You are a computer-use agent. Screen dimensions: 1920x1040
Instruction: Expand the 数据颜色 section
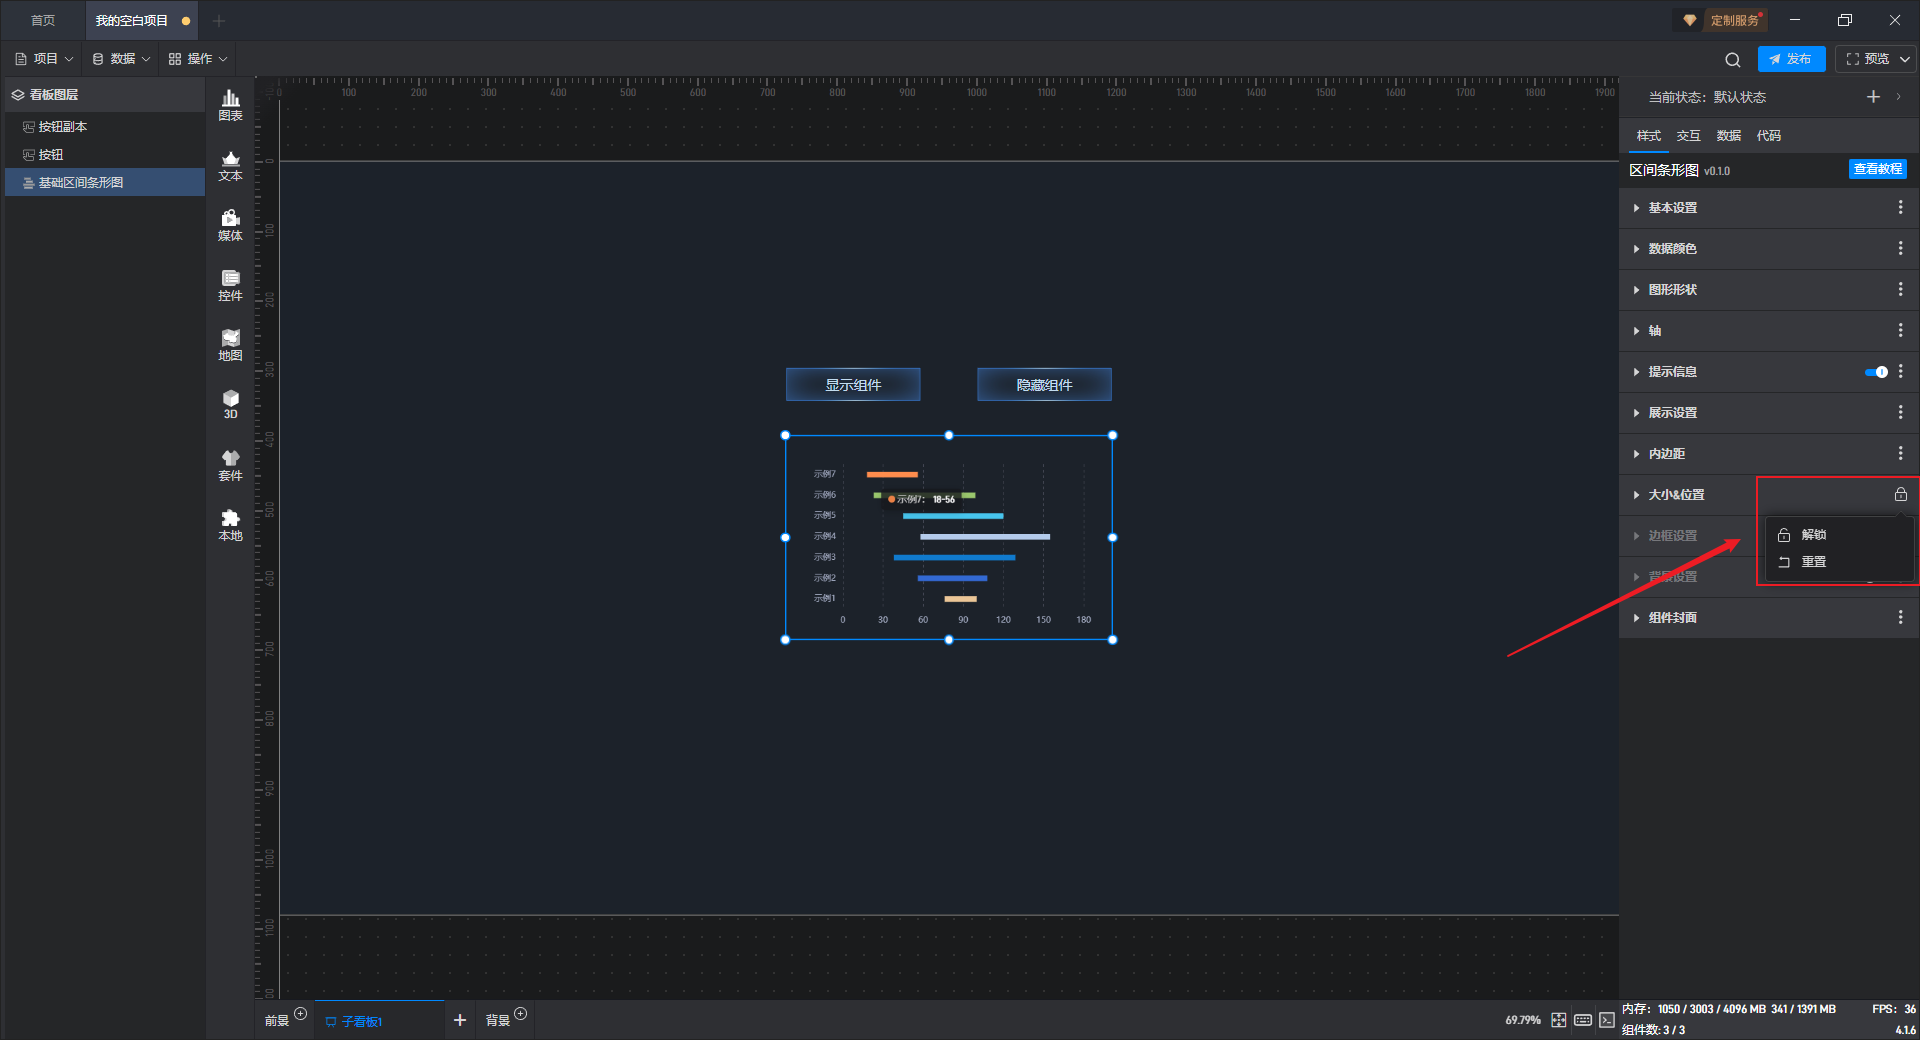point(1672,249)
